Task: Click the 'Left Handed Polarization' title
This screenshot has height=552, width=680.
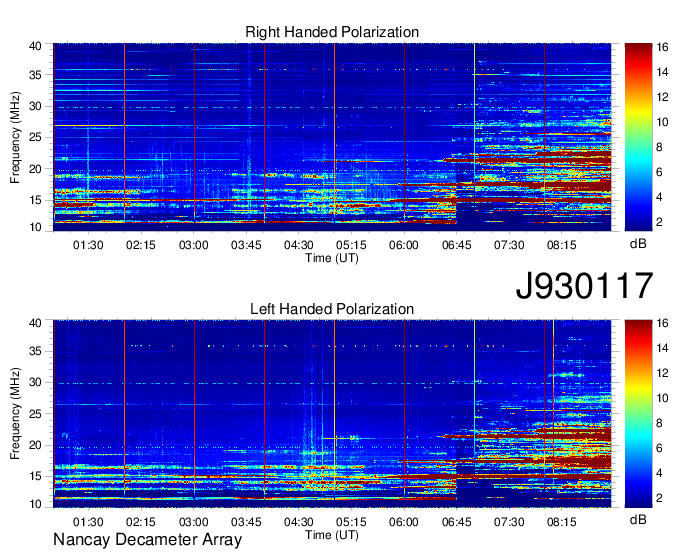Action: (332, 309)
